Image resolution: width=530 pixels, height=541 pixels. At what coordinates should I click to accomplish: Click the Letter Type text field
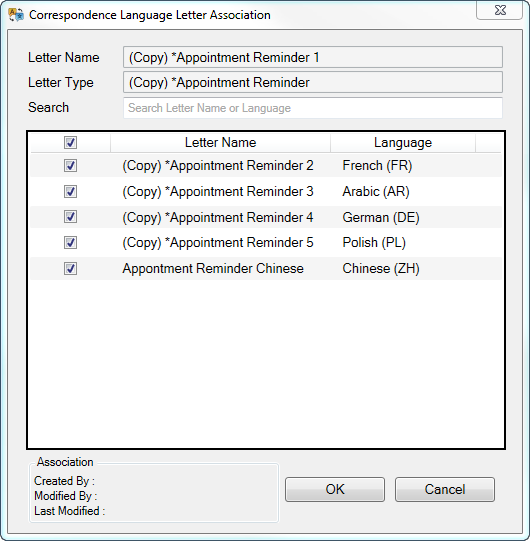313,82
